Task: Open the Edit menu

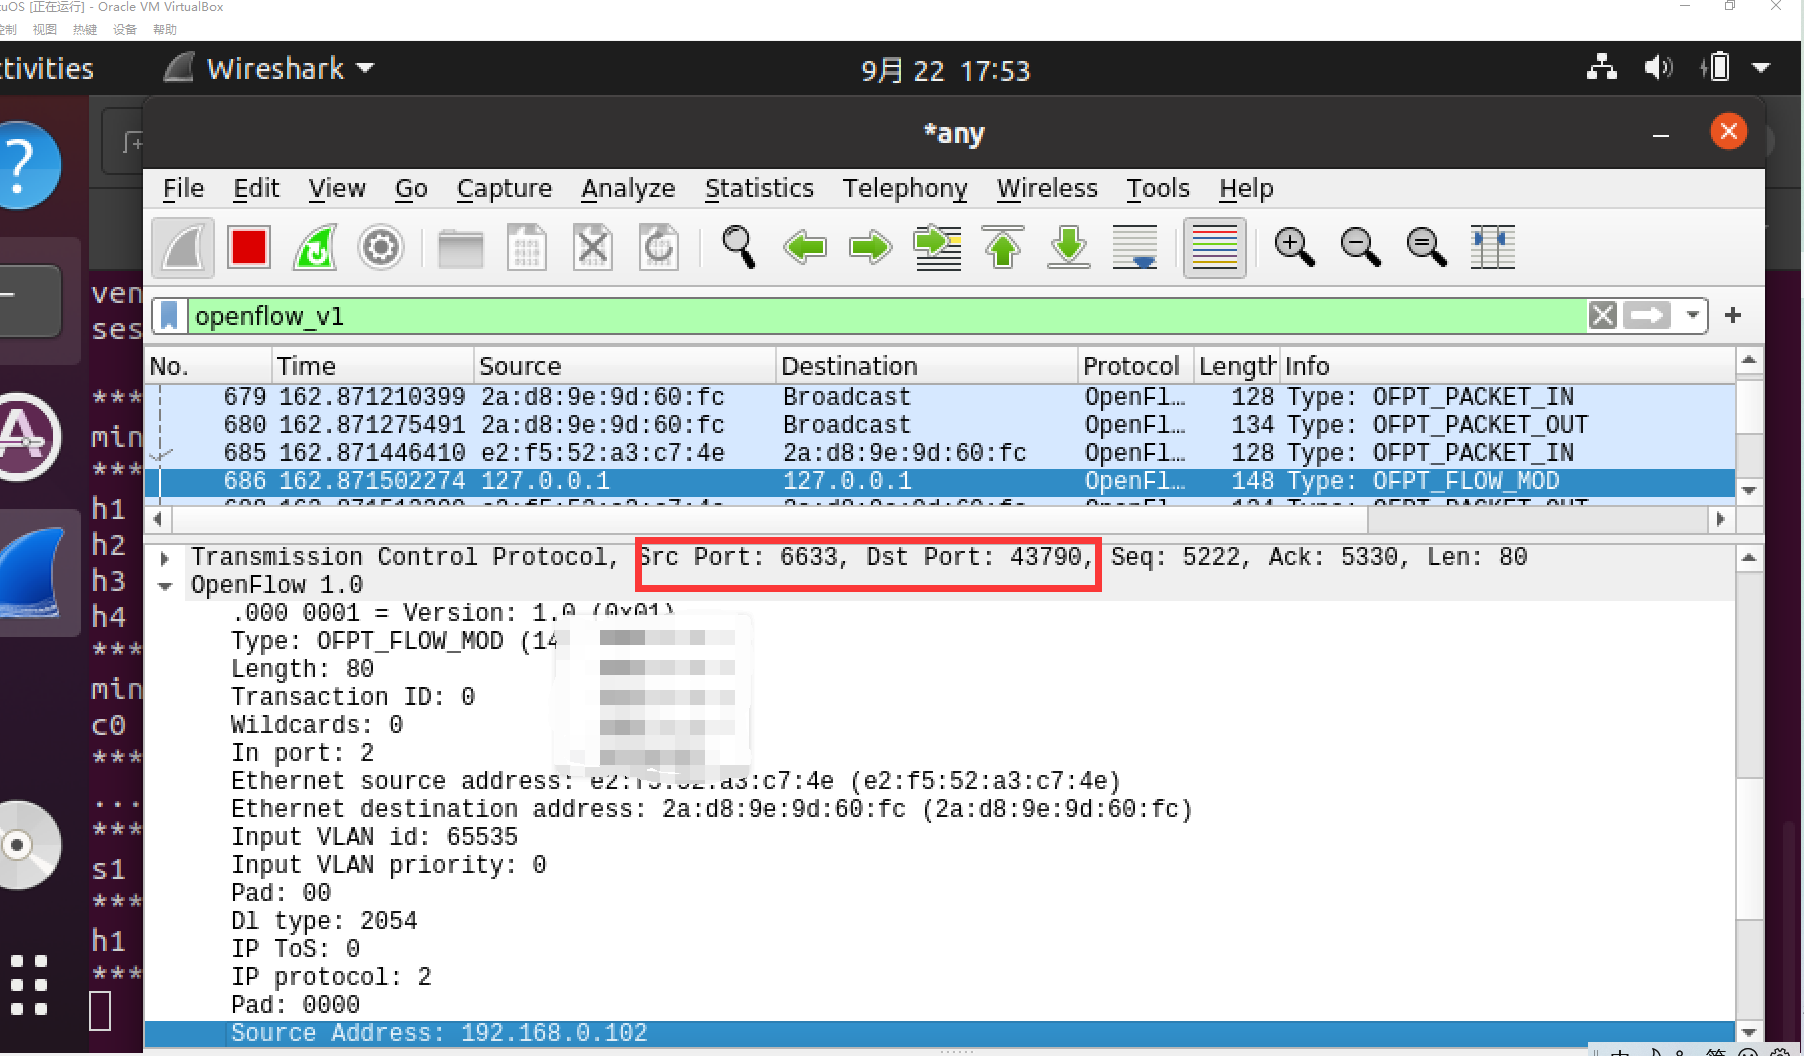Action: pyautogui.click(x=256, y=188)
